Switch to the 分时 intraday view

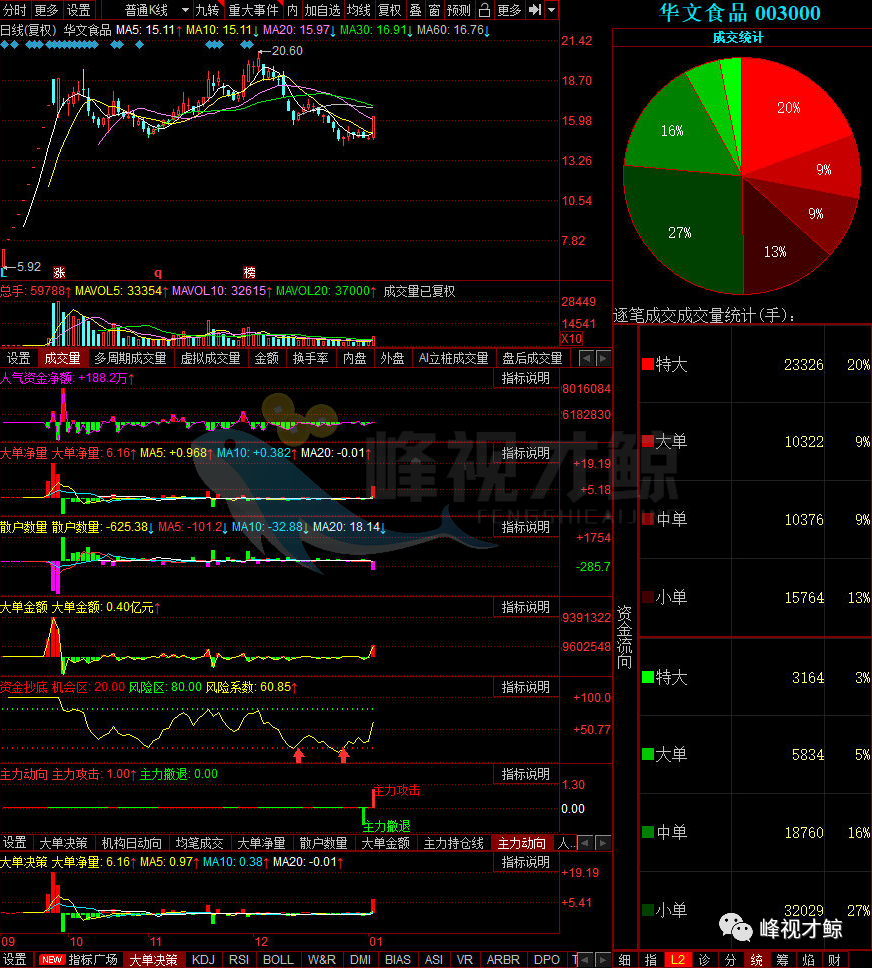[x=15, y=10]
